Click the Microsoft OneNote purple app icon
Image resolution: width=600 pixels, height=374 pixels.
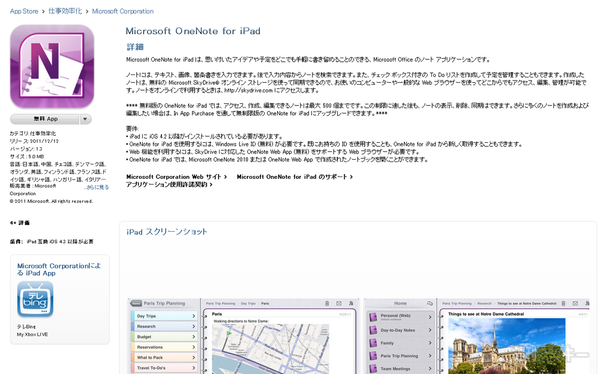[x=52, y=67]
